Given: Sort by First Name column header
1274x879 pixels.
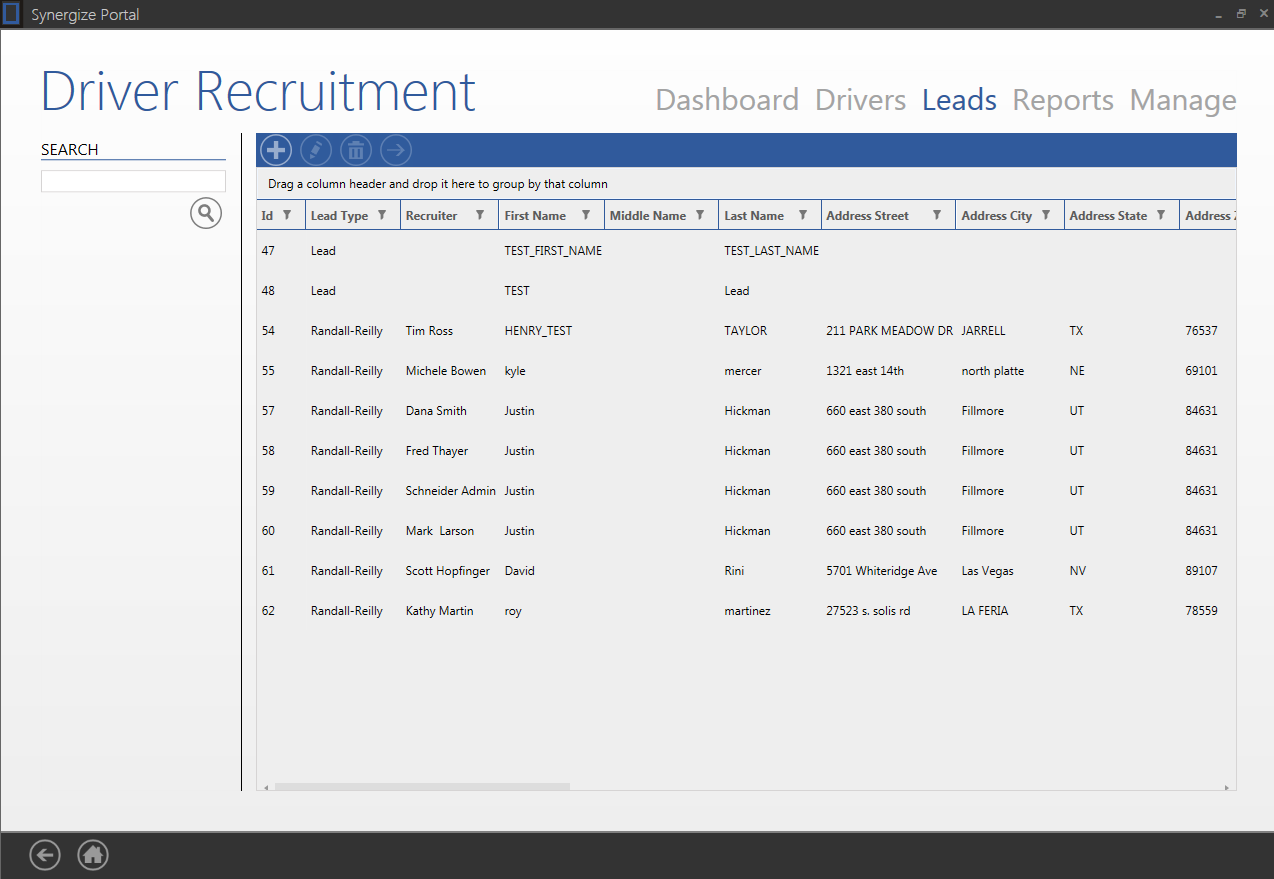Looking at the screenshot, I should click(x=535, y=216).
